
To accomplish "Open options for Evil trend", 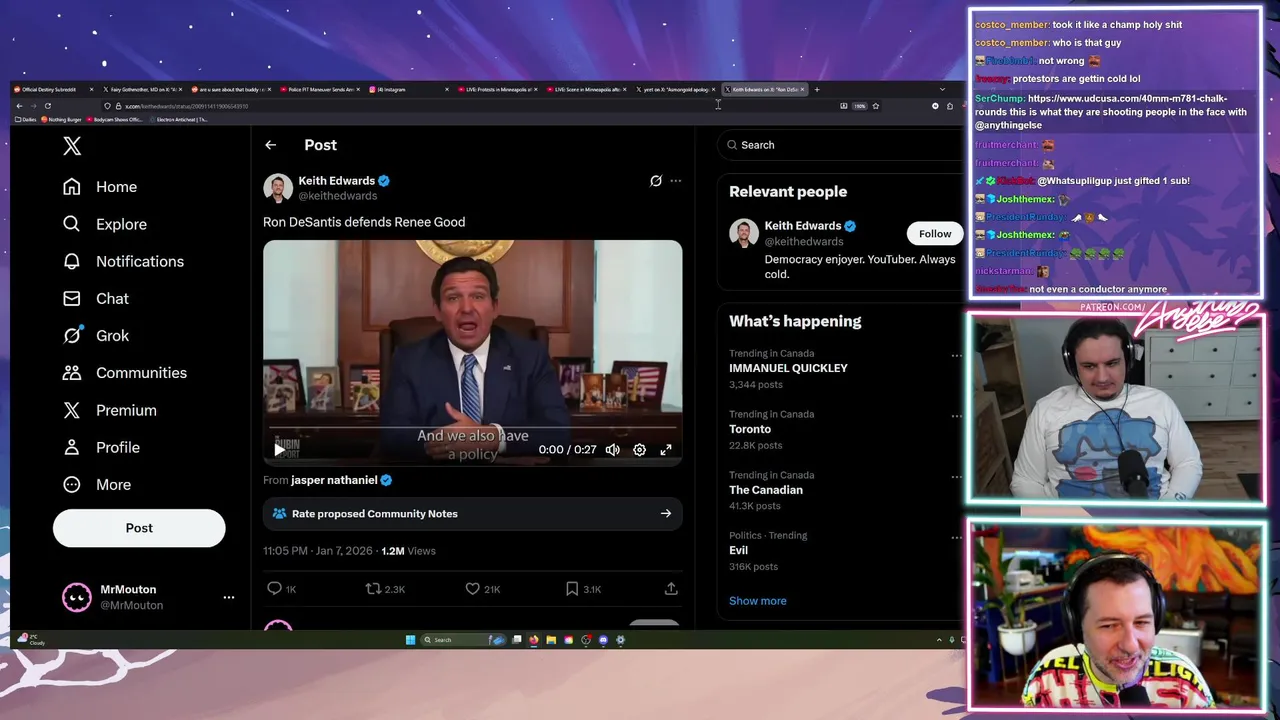I will click(x=956, y=537).
